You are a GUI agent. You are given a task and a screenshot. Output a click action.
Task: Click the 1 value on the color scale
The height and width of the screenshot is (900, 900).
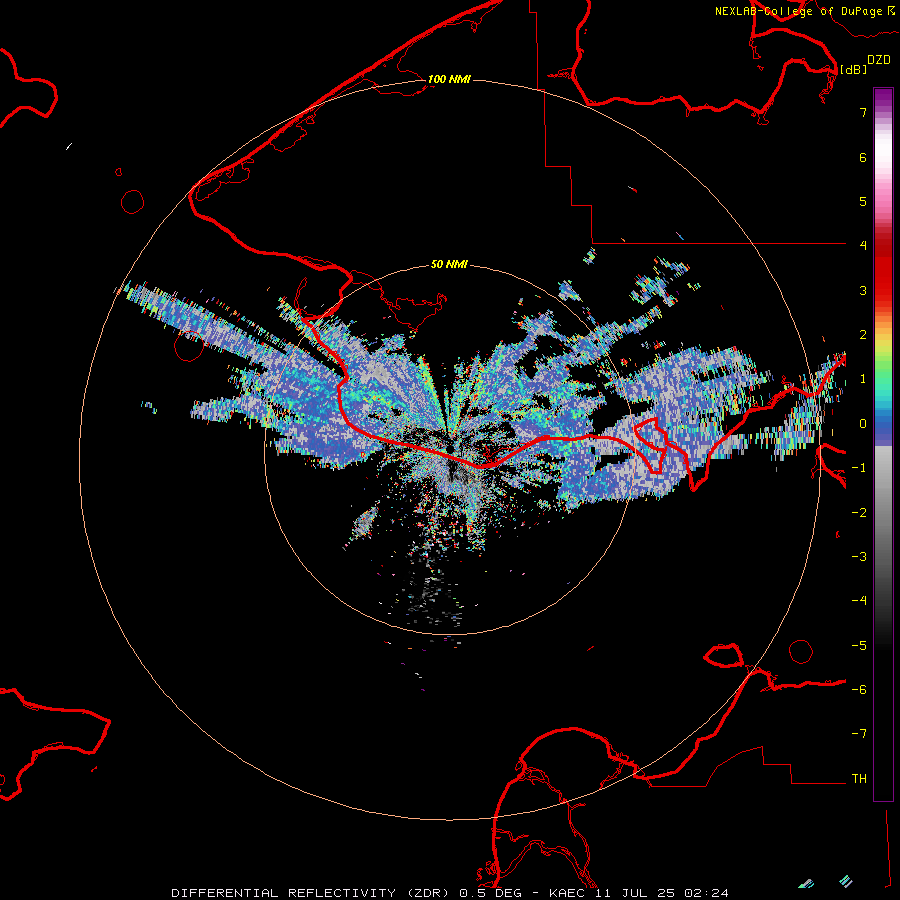[863, 379]
